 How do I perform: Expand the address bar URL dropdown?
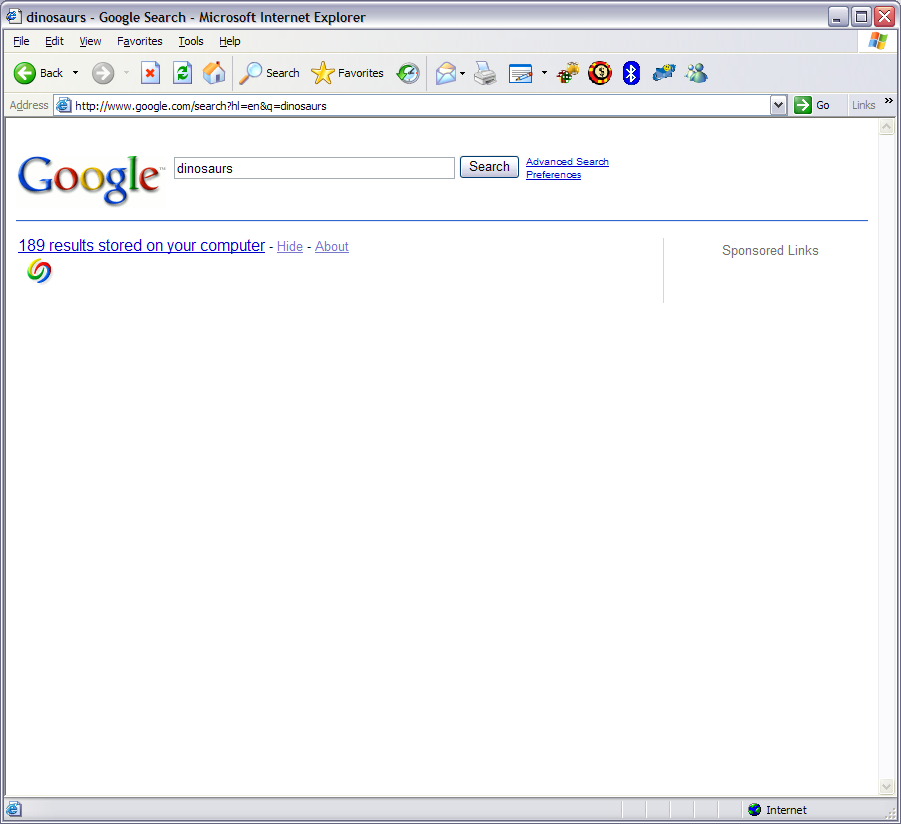(779, 105)
